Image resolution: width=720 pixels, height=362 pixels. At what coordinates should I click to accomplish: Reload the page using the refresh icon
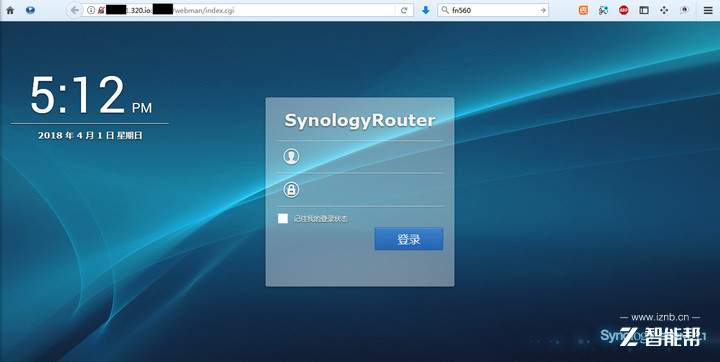(404, 10)
